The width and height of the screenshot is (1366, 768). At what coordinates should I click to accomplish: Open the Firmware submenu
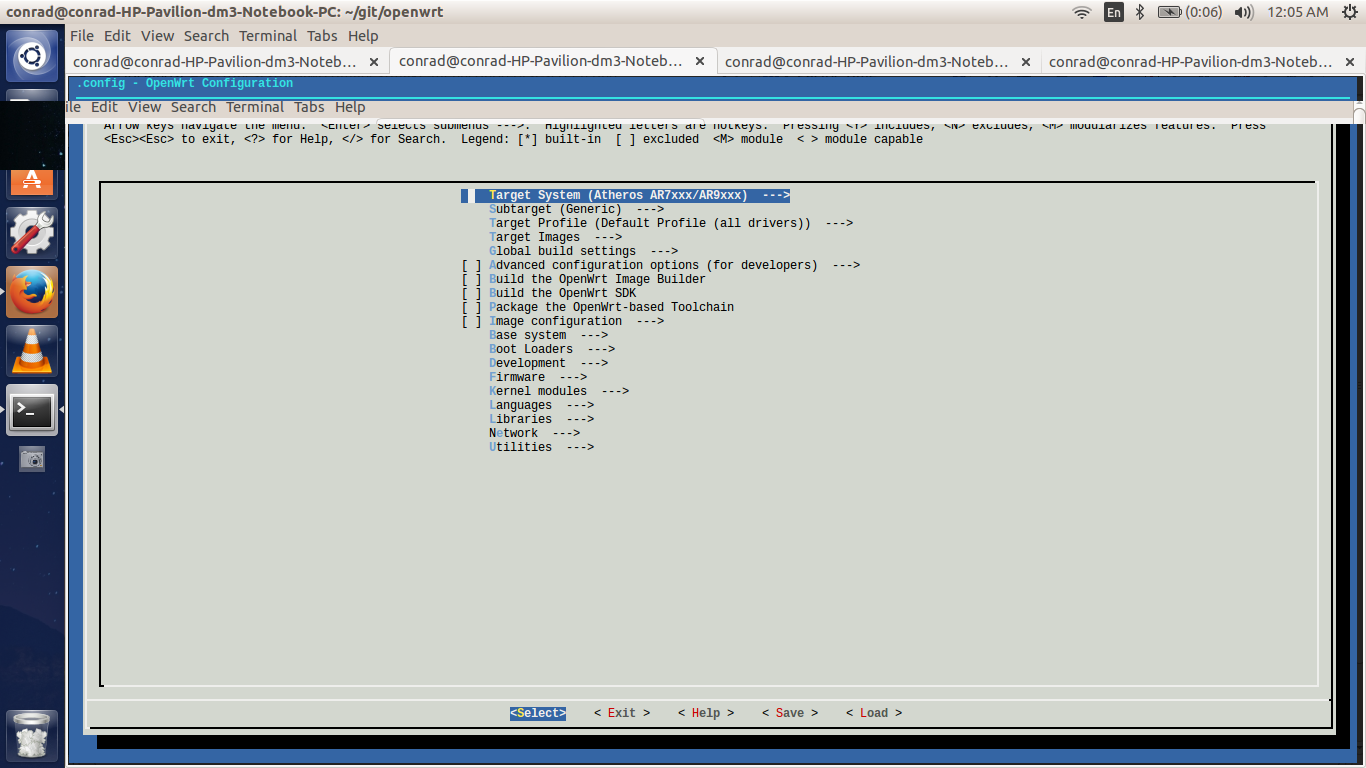[x=538, y=378]
